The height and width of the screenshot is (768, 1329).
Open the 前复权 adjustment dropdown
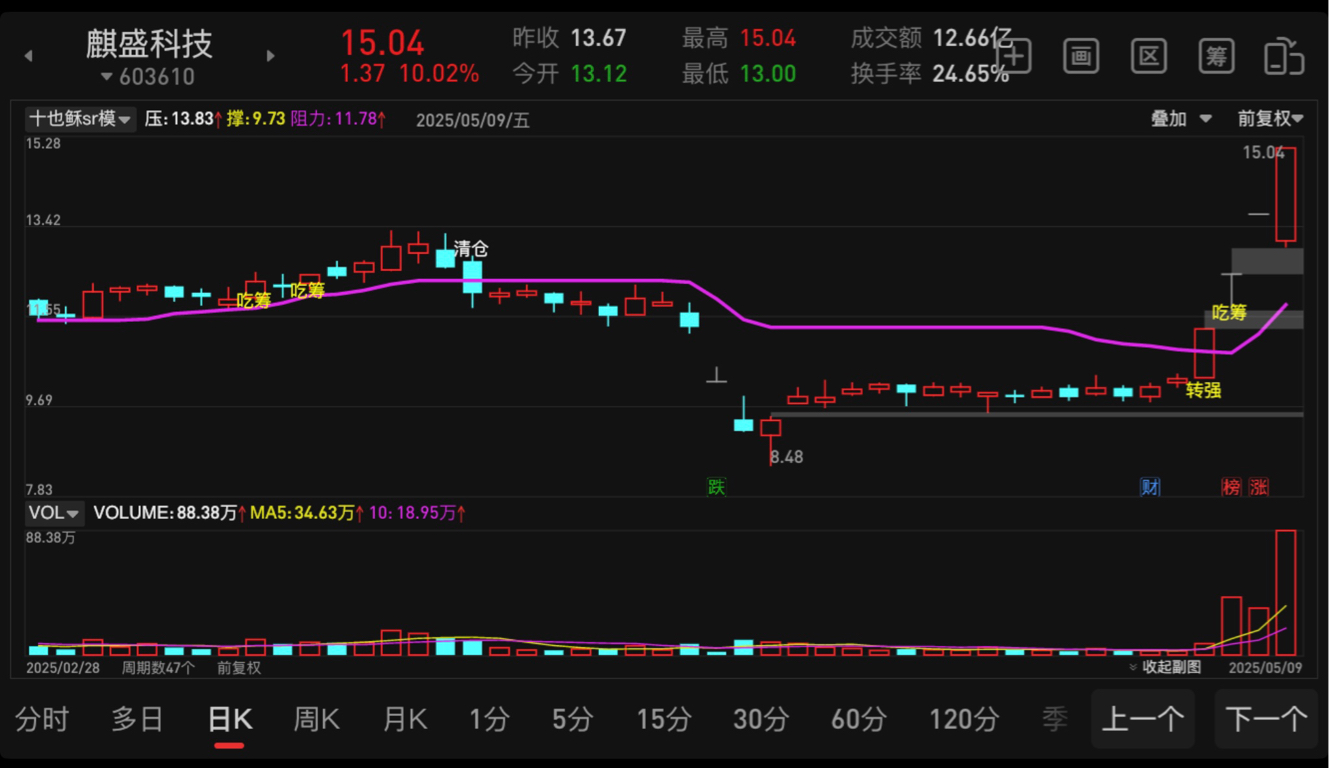[1270, 119]
